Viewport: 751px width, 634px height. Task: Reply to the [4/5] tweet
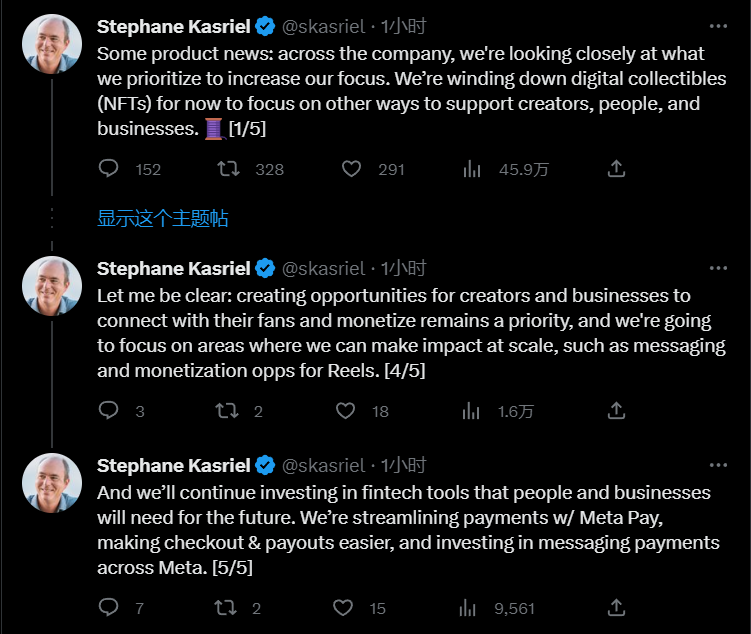pyautogui.click(x=109, y=410)
